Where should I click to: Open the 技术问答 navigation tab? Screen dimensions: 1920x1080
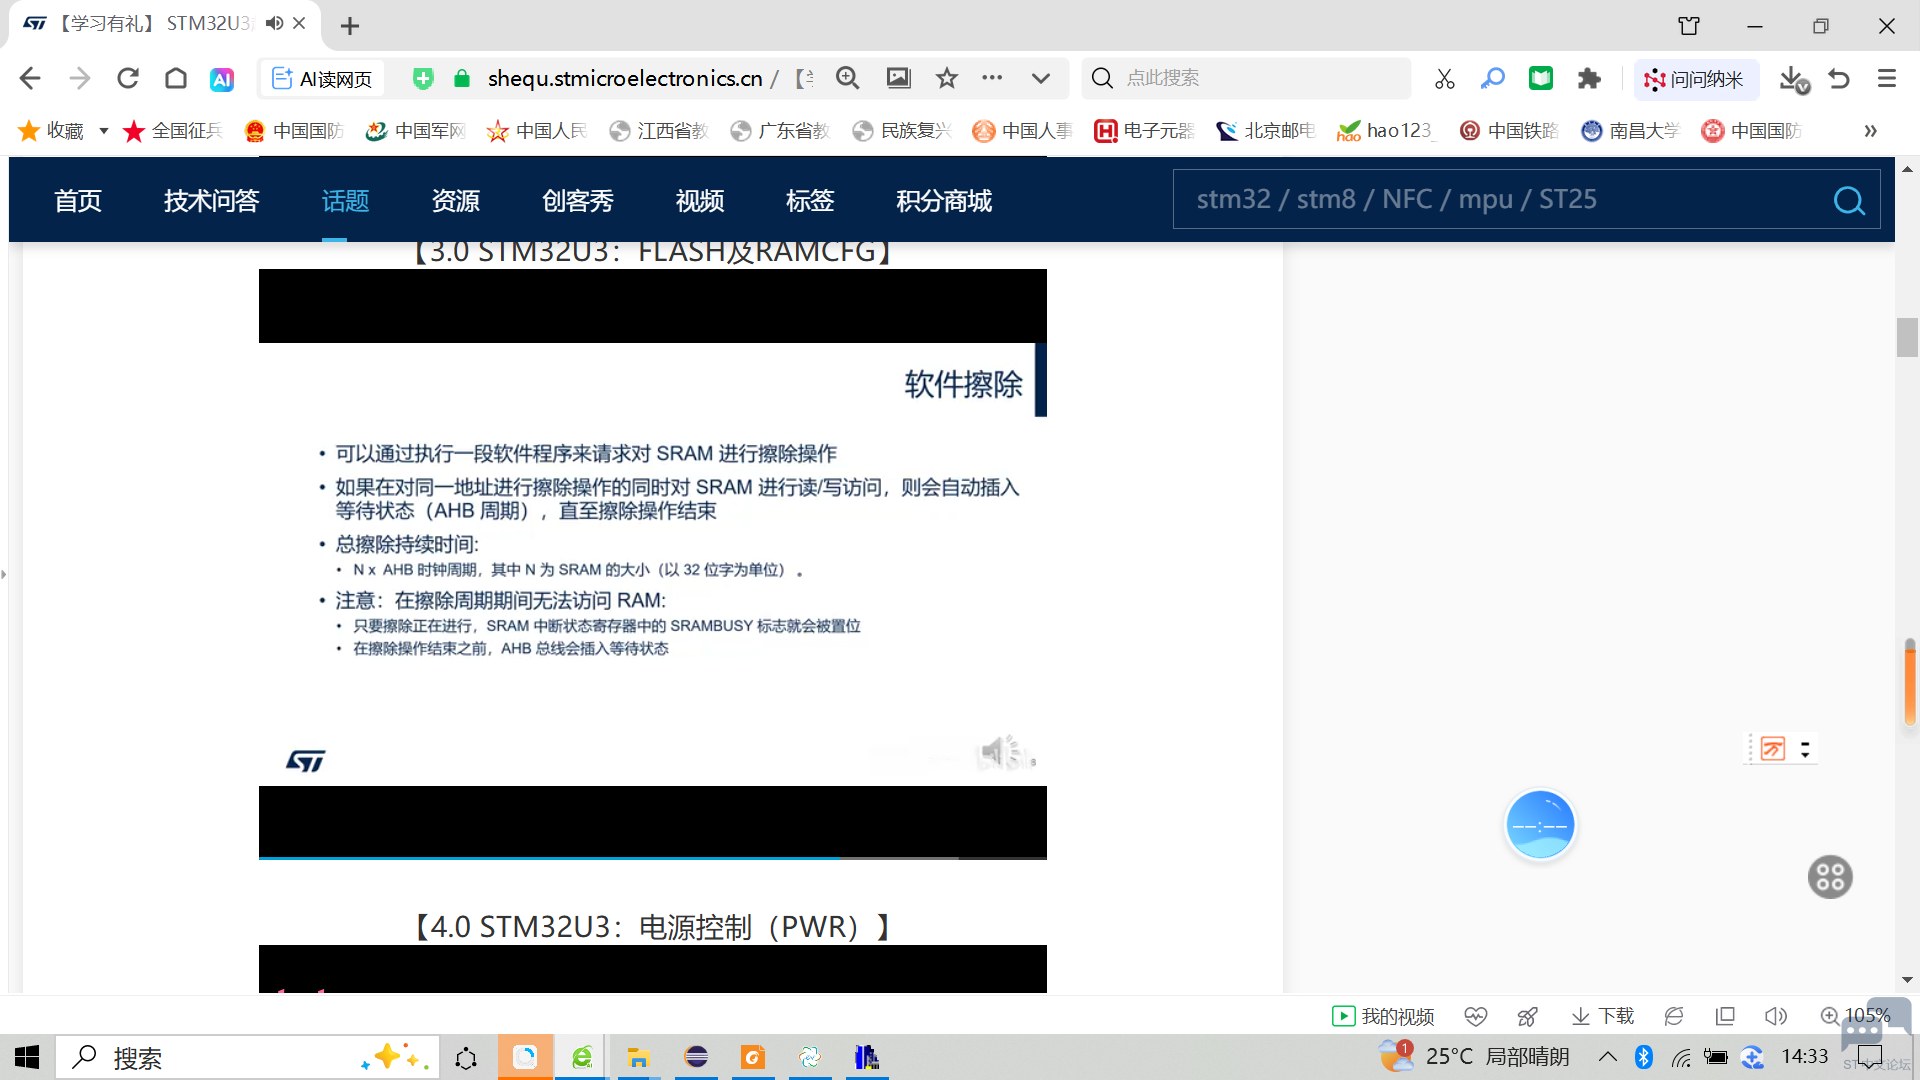point(211,201)
